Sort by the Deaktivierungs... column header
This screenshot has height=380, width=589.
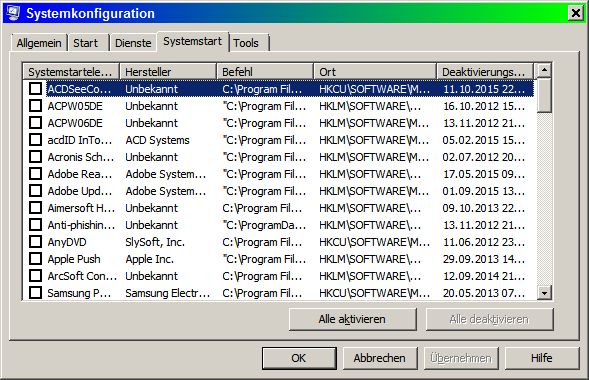point(485,71)
